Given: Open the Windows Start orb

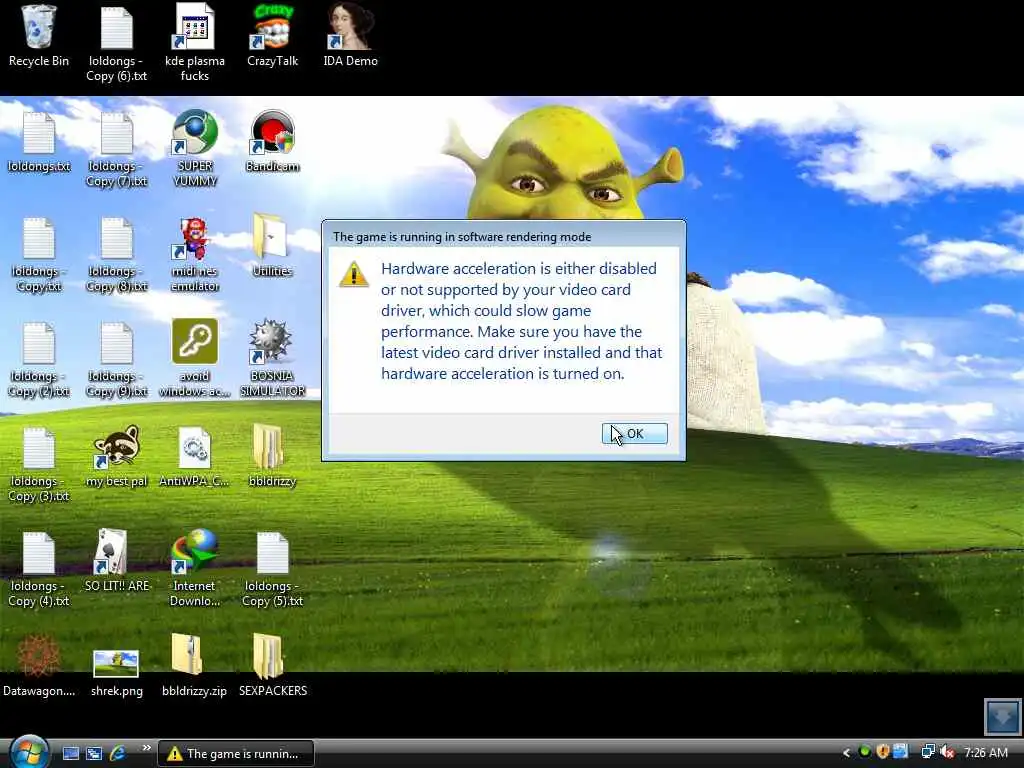Looking at the screenshot, I should [x=29, y=753].
